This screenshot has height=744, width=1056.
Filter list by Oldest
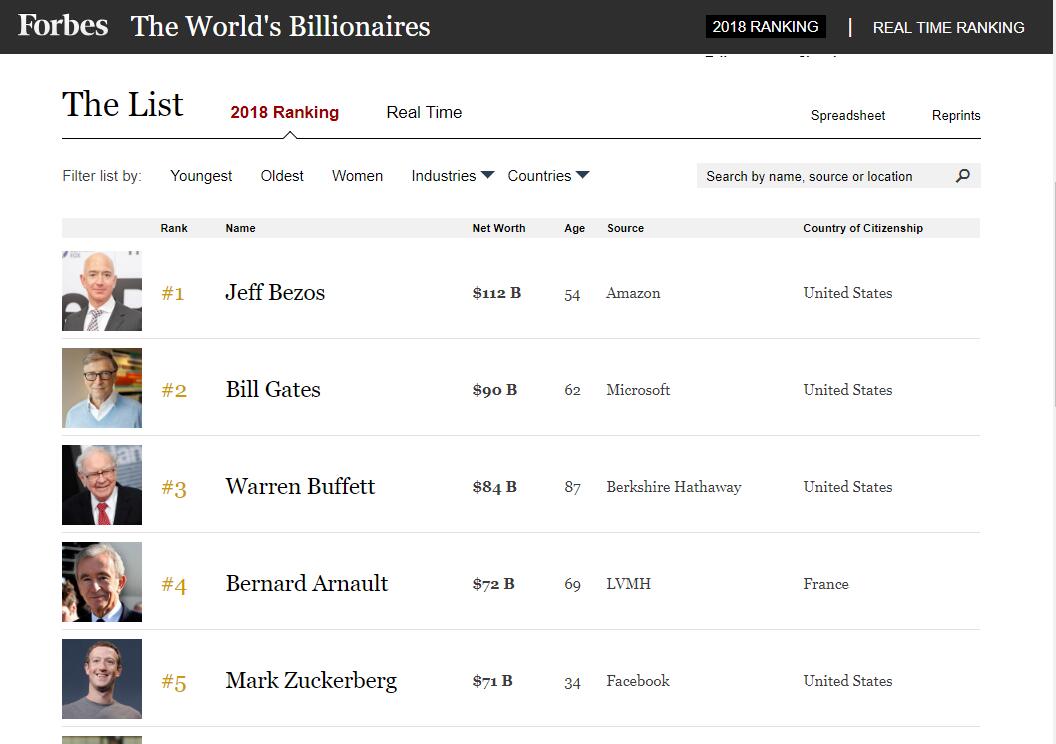282,176
